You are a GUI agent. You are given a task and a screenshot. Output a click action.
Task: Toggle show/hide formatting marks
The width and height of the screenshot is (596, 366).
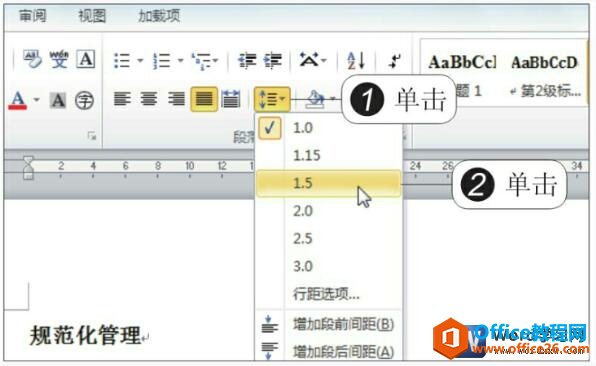point(395,60)
